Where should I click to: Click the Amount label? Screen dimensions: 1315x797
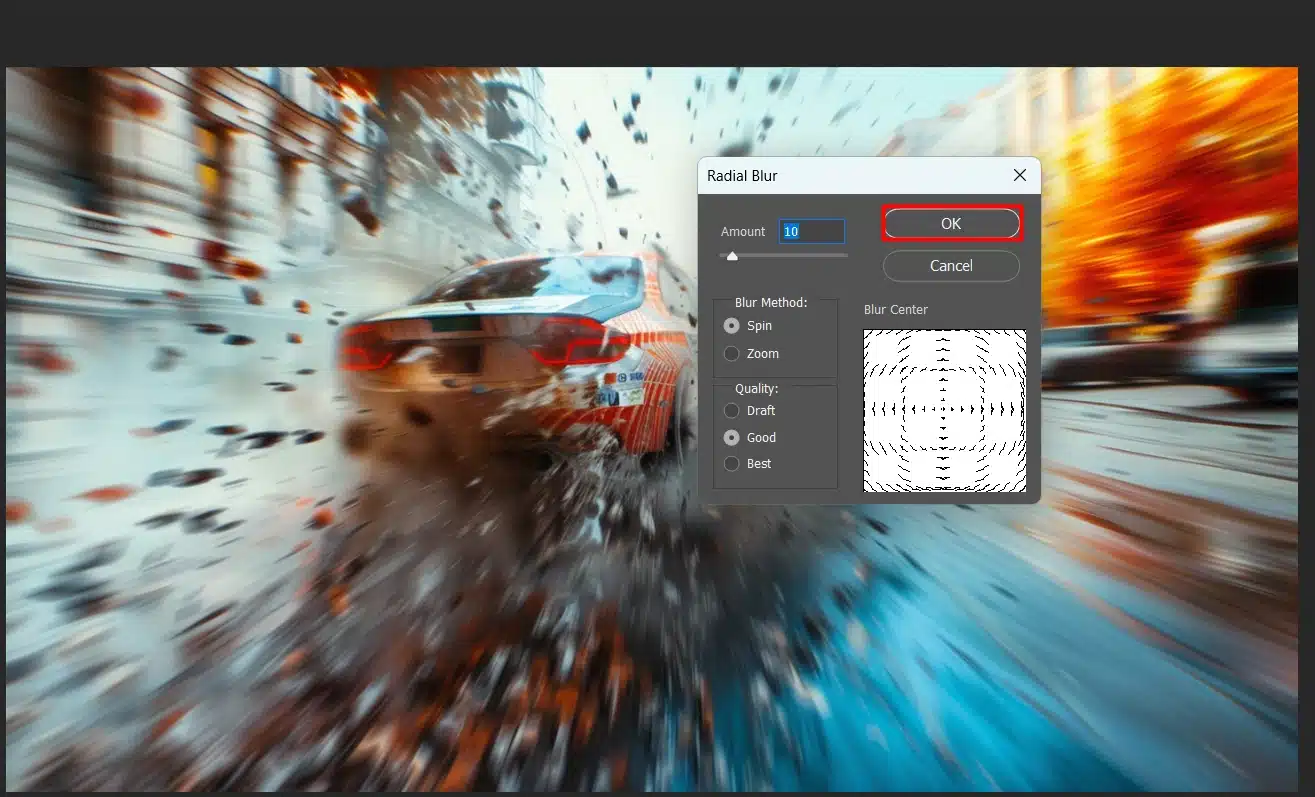pyautogui.click(x=743, y=232)
